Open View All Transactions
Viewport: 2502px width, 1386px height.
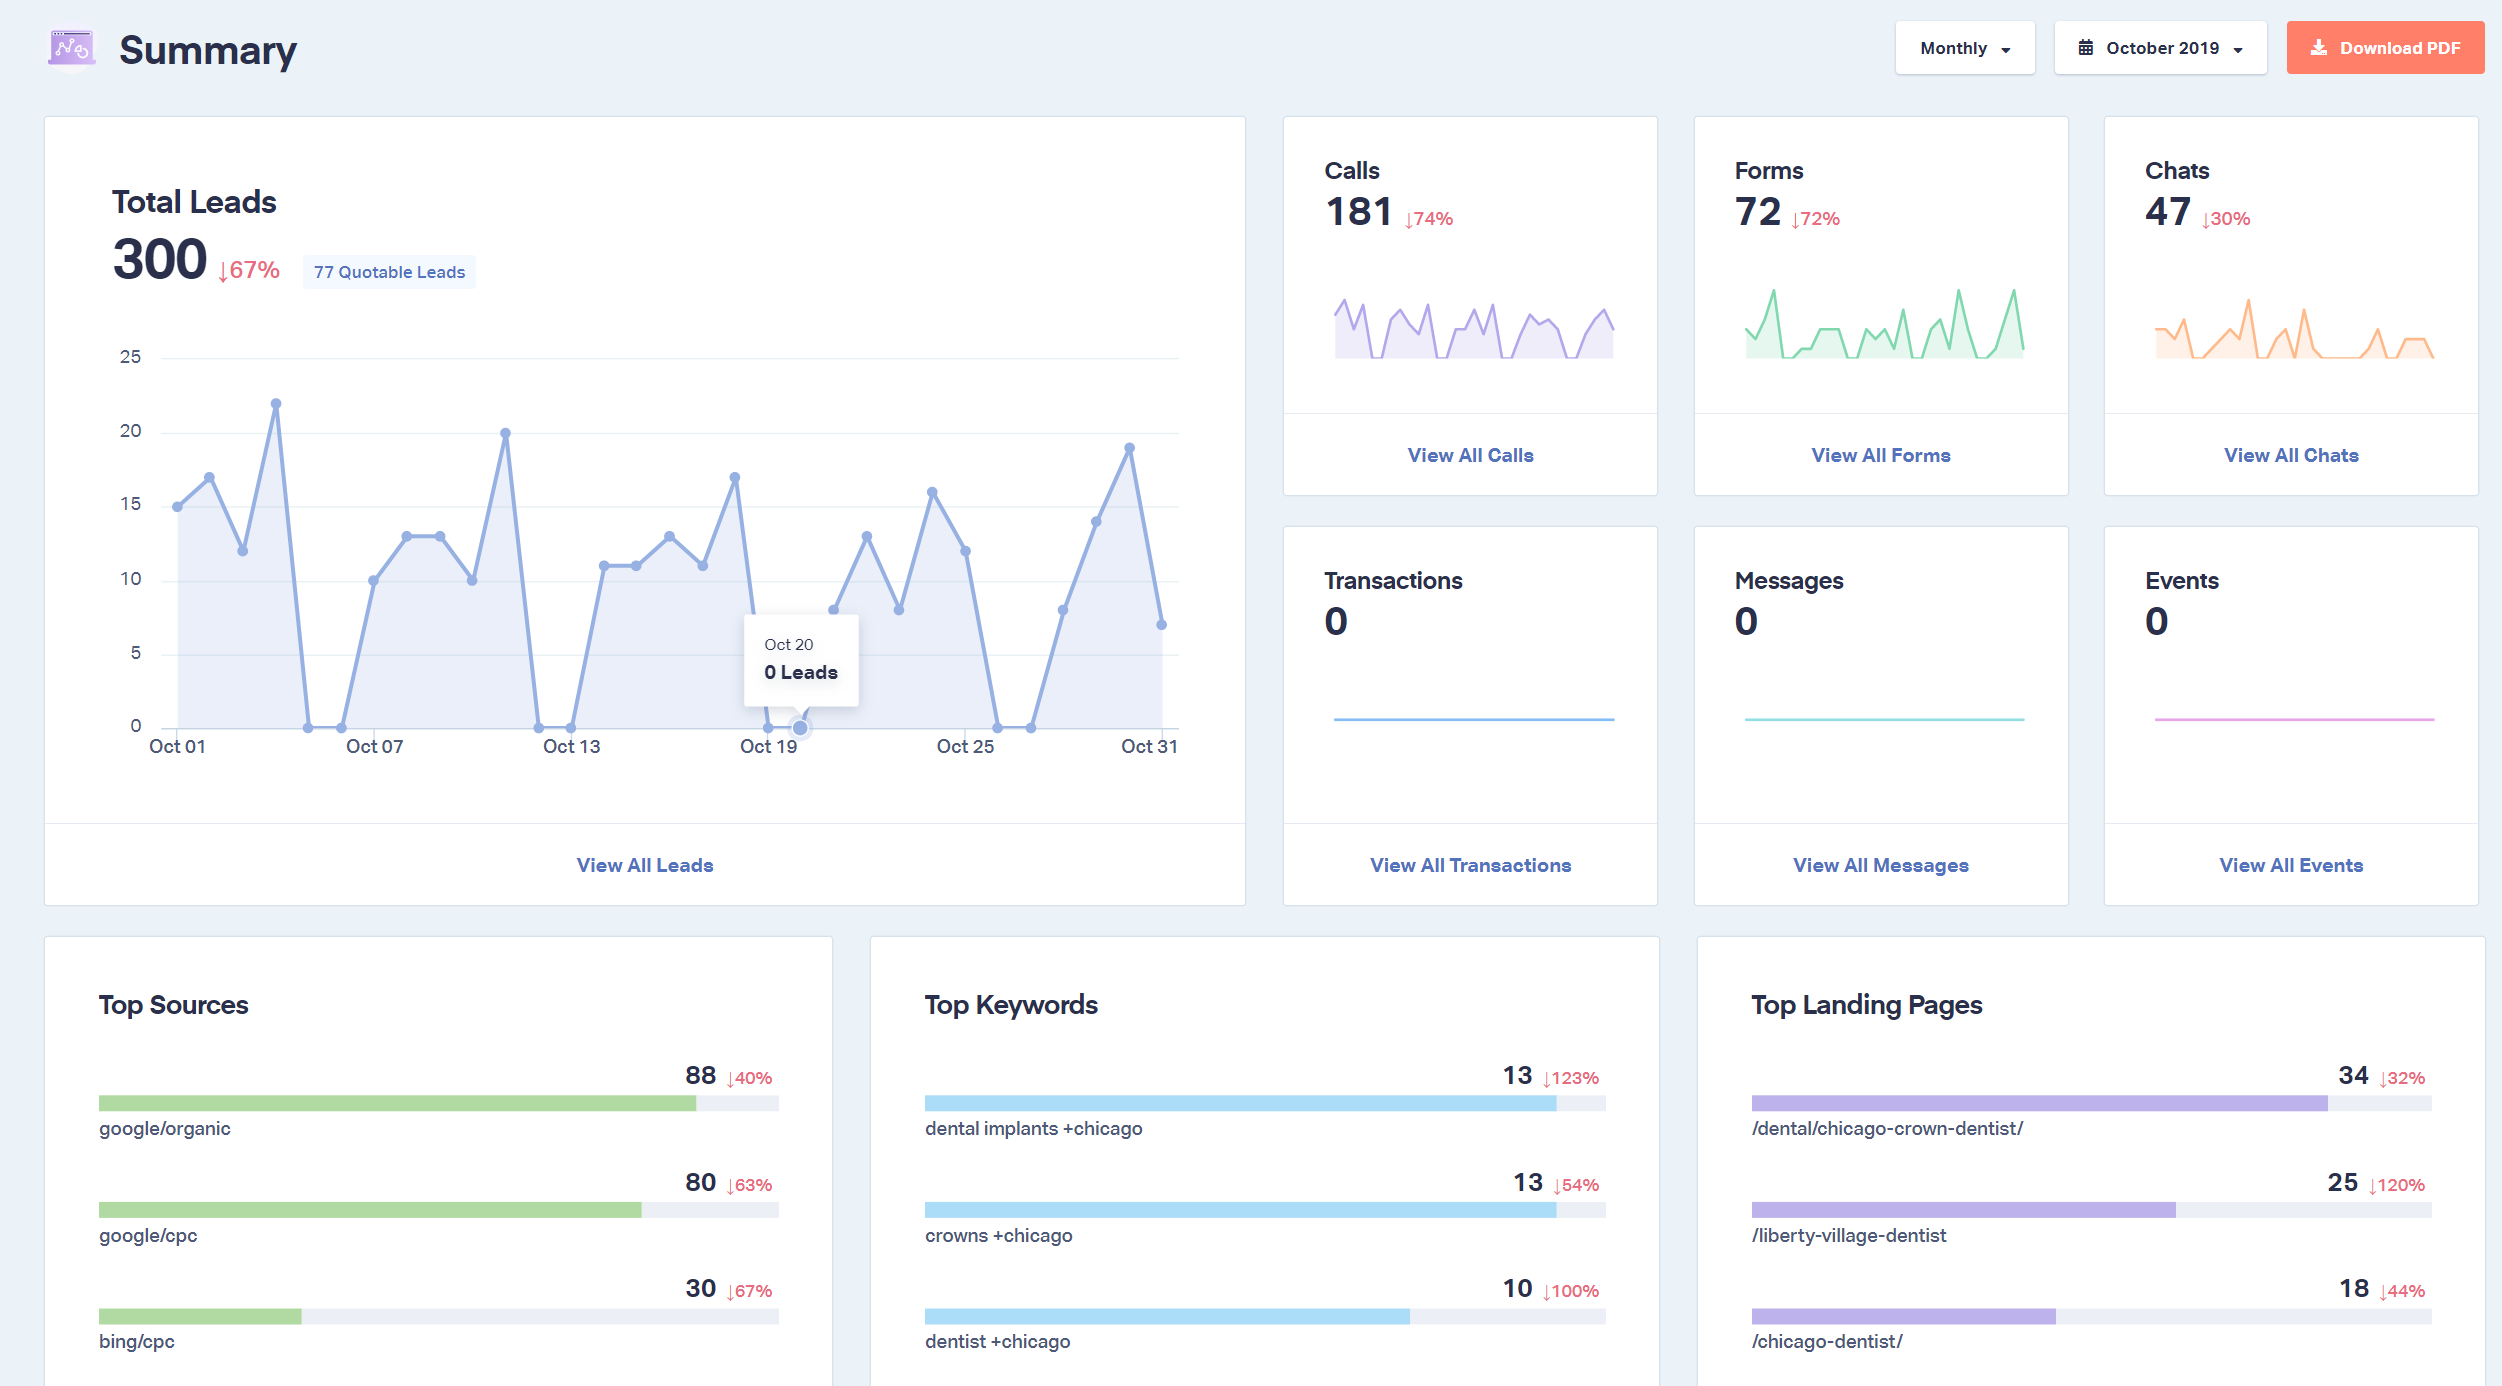pos(1470,865)
